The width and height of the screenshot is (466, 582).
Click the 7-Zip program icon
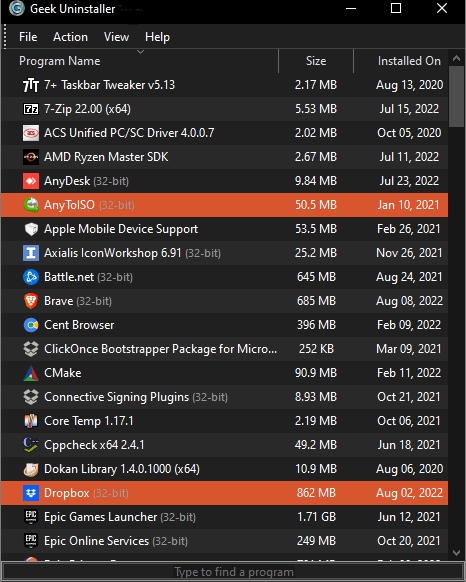coord(31,109)
